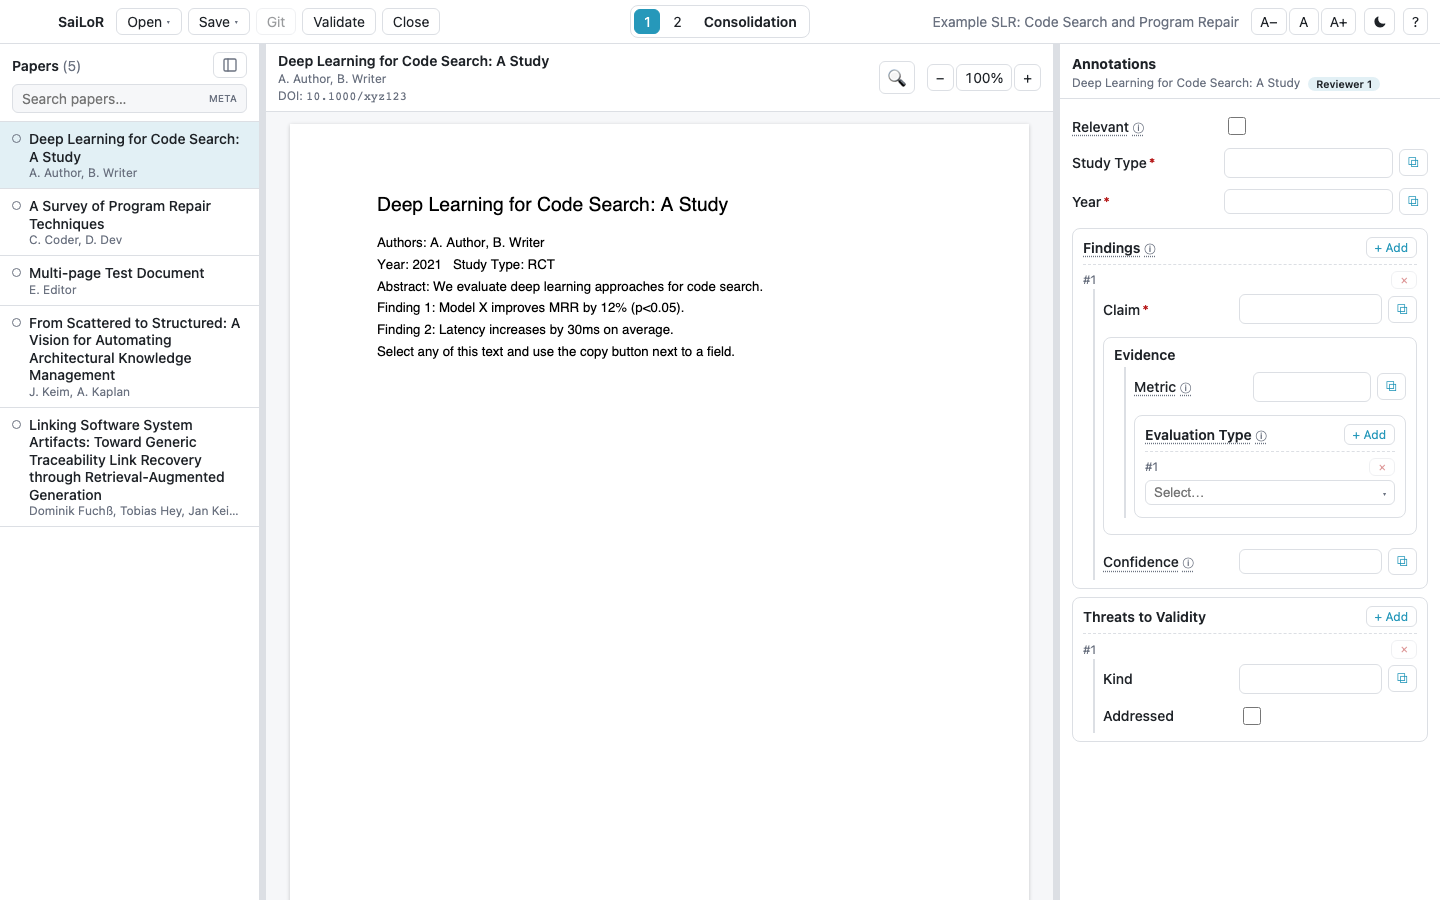Viewport: 1440px width, 900px height.
Task: Select Linking Software System Artifacts paper
Action: [130, 467]
